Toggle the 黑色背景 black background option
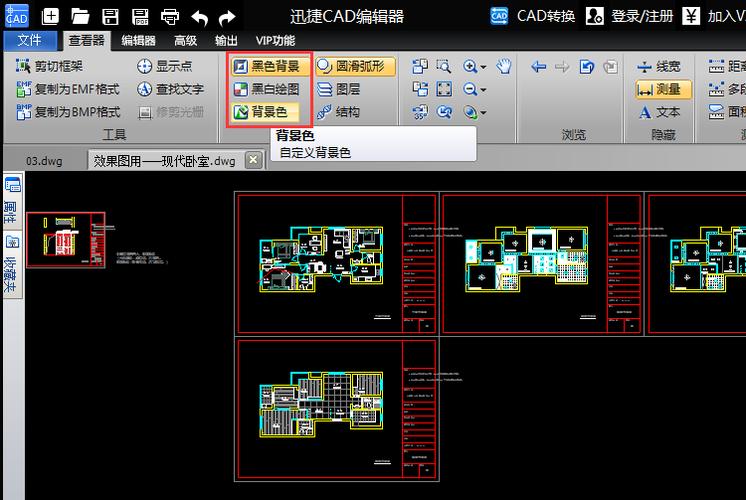Viewport: 746px width, 500px height. point(266,67)
